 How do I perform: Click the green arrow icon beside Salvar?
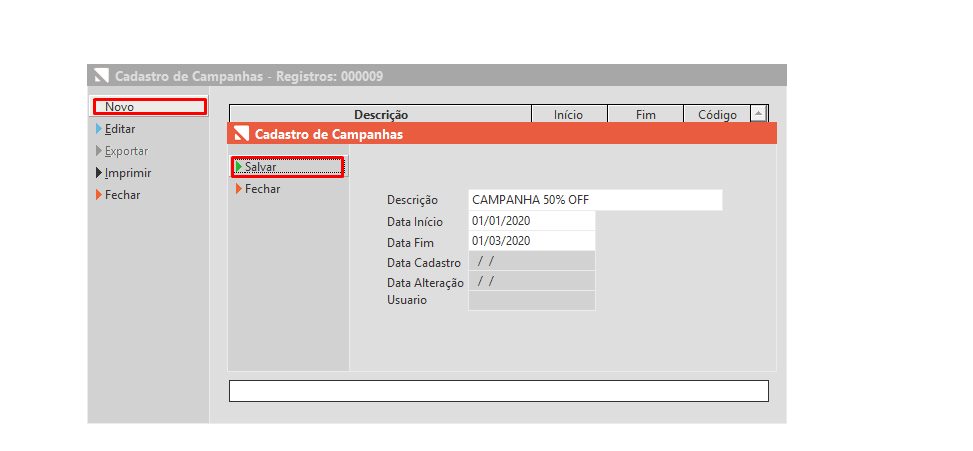[x=239, y=167]
